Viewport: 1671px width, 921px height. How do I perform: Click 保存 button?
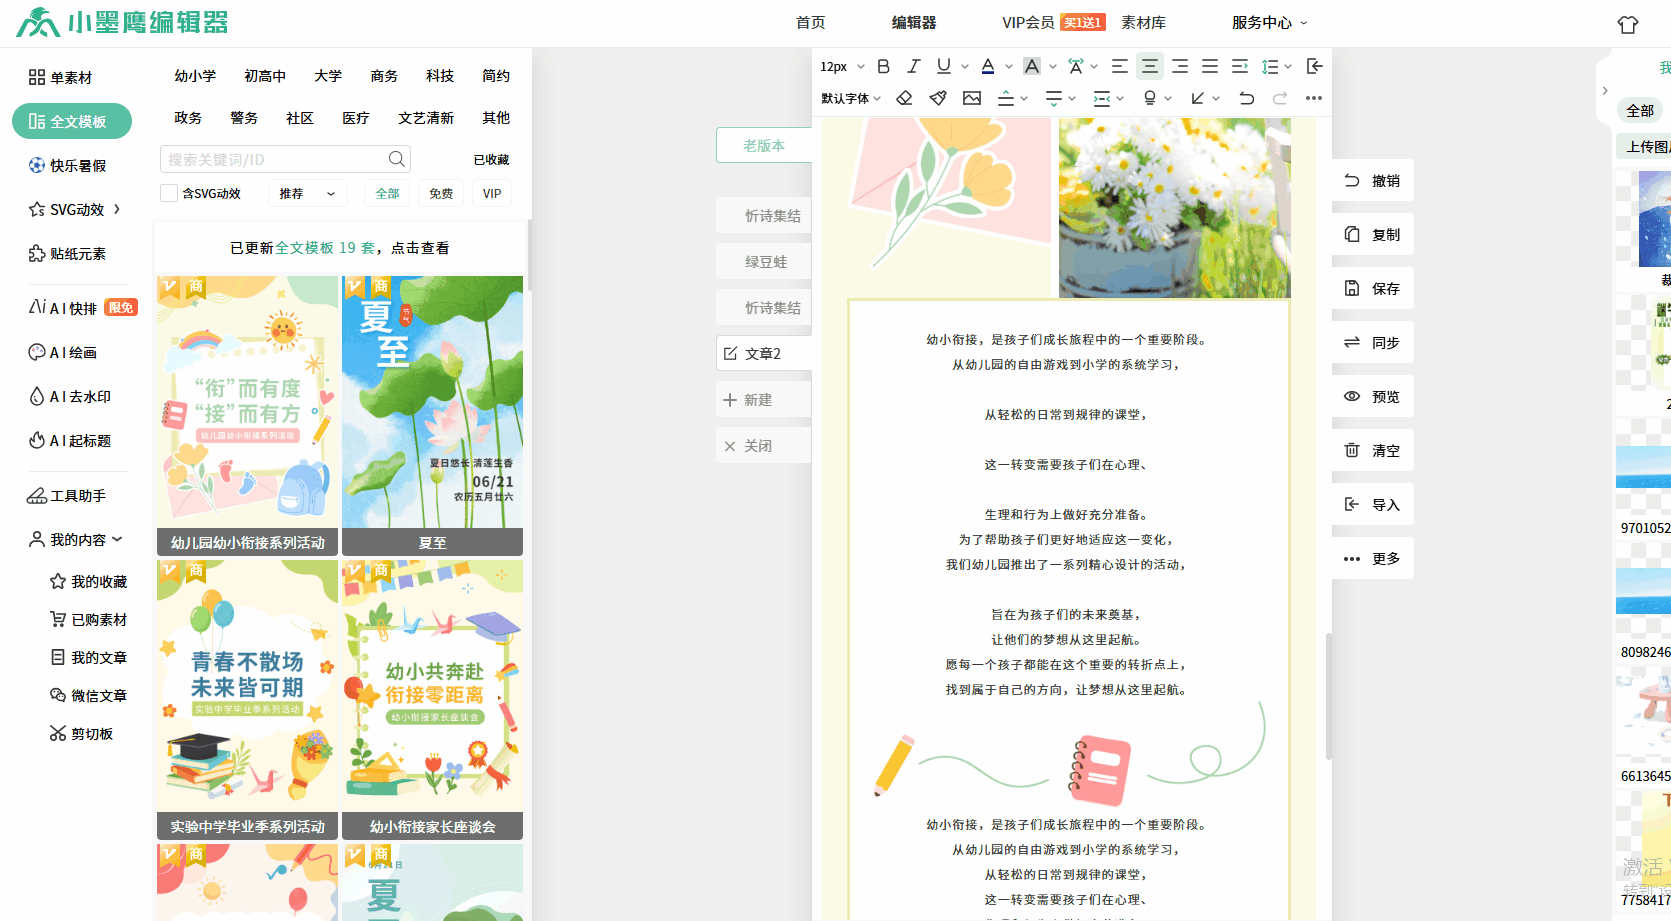pos(1373,288)
